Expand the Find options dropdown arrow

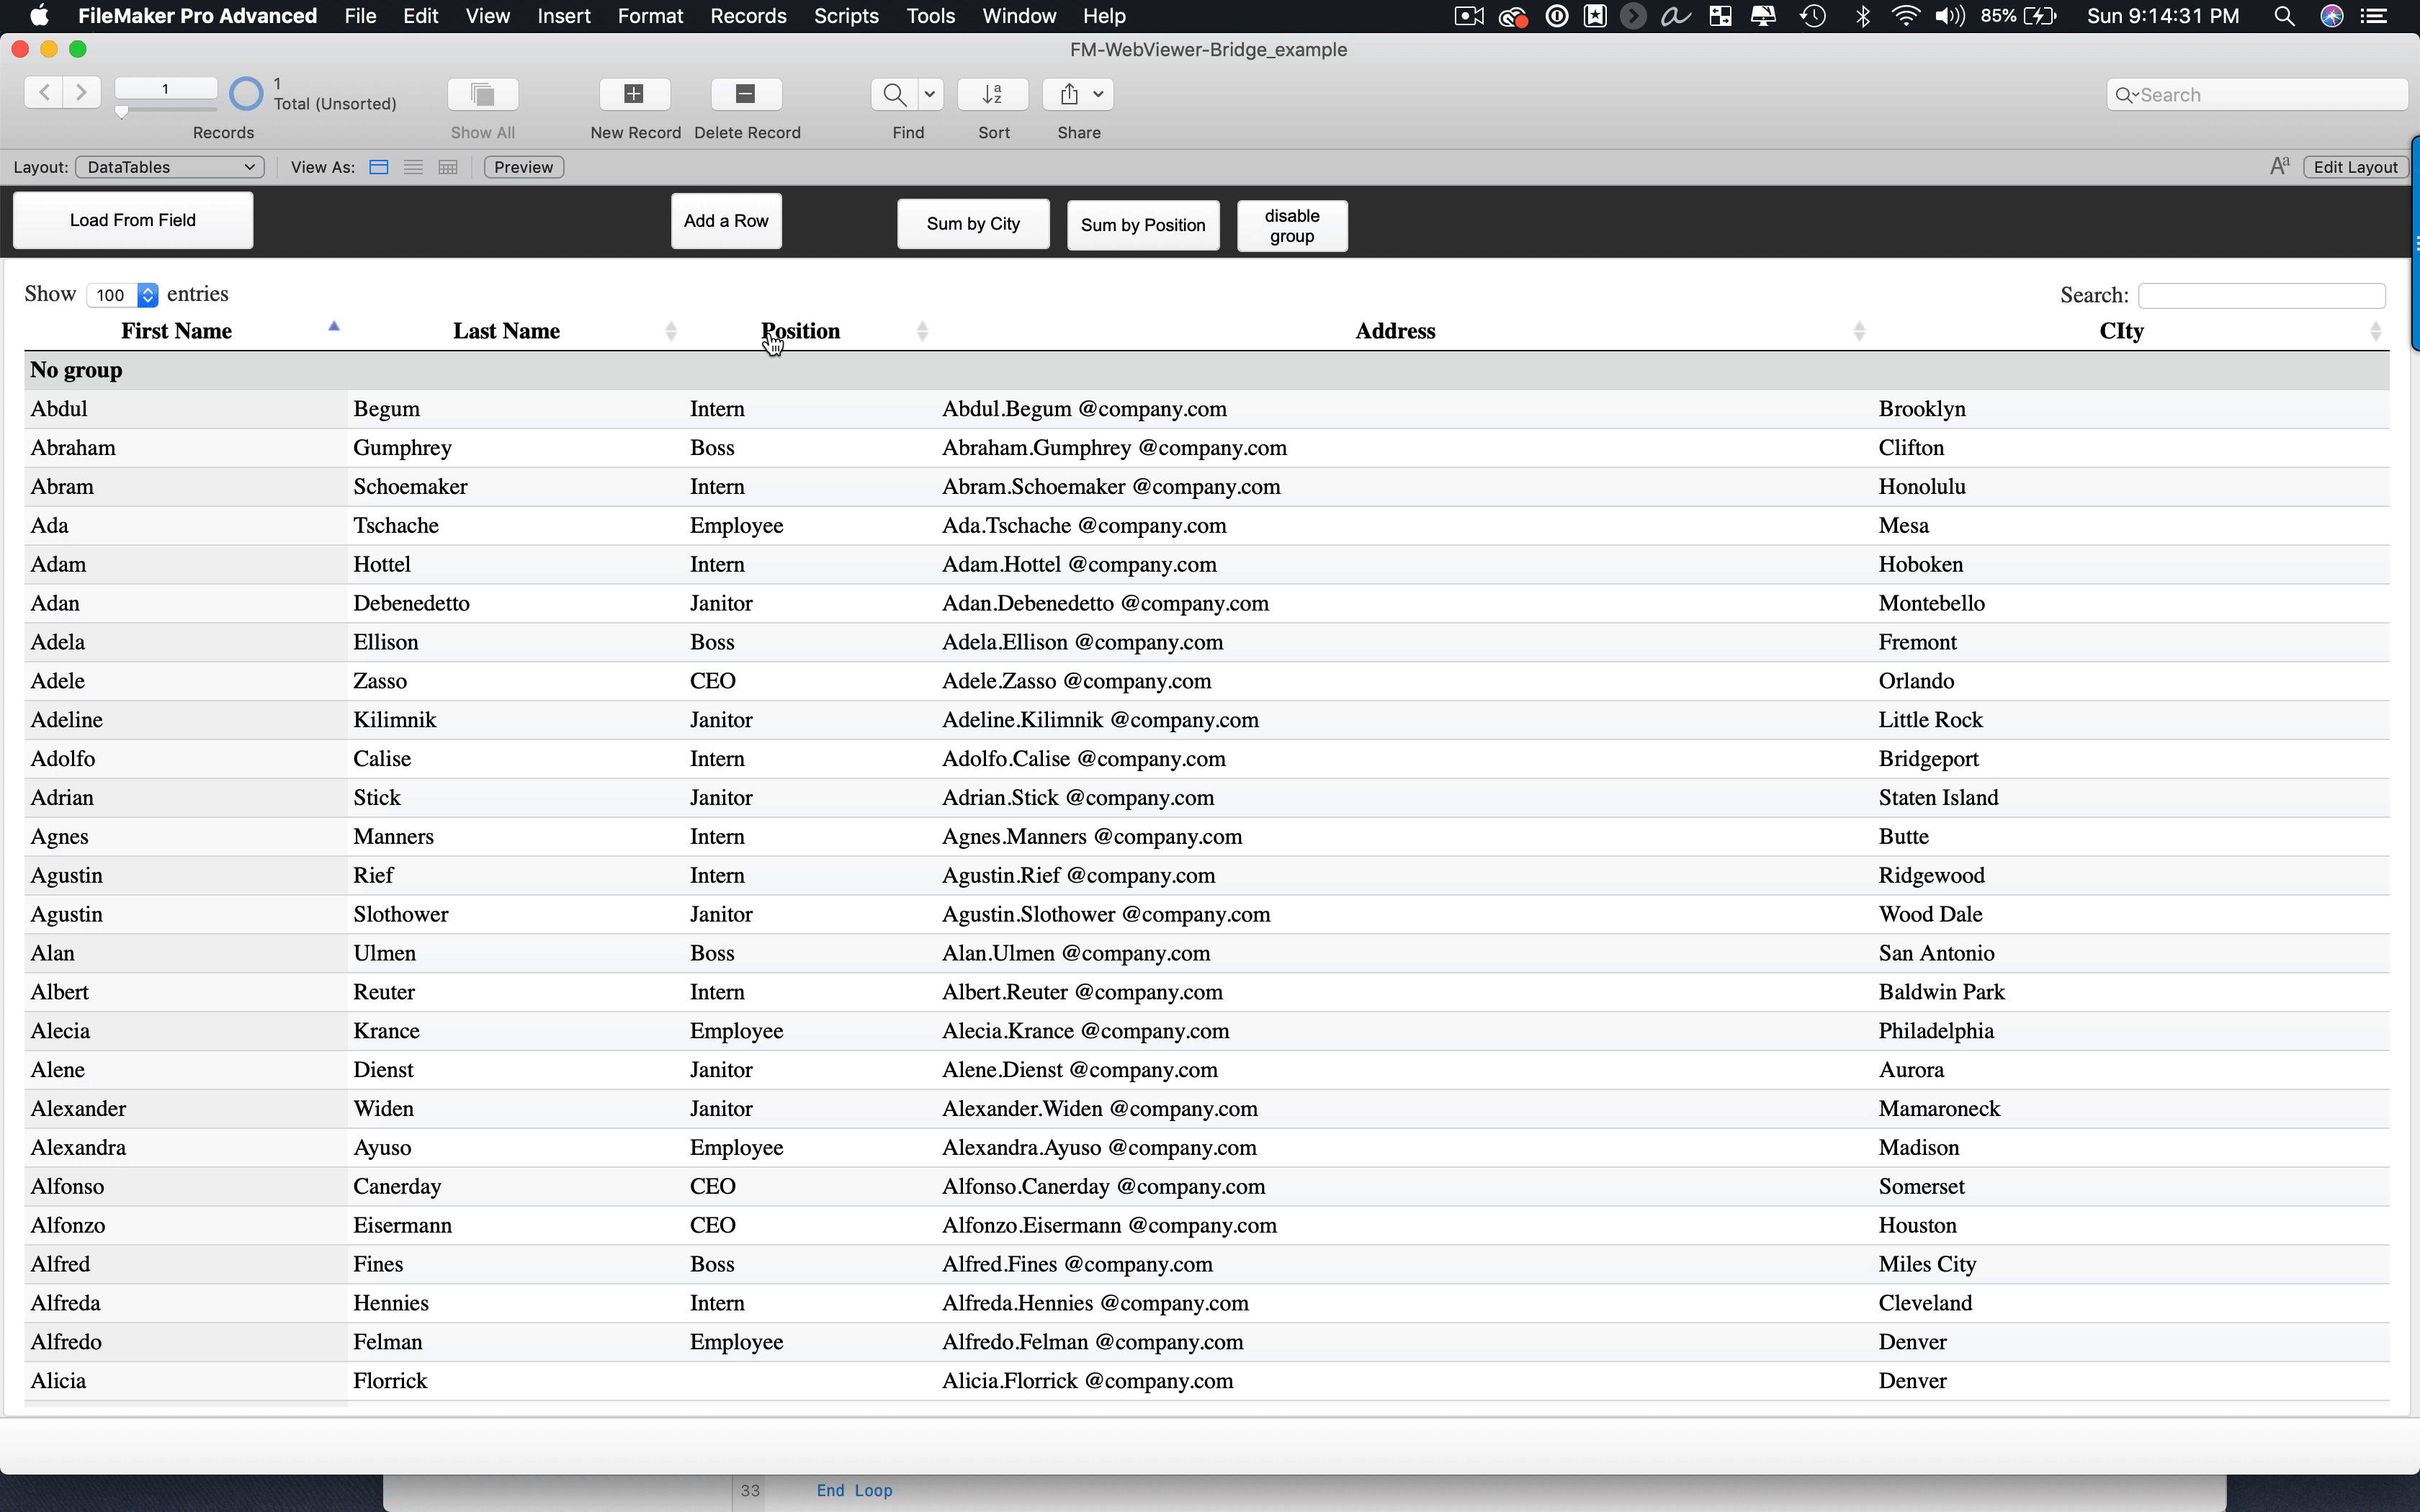930,94
